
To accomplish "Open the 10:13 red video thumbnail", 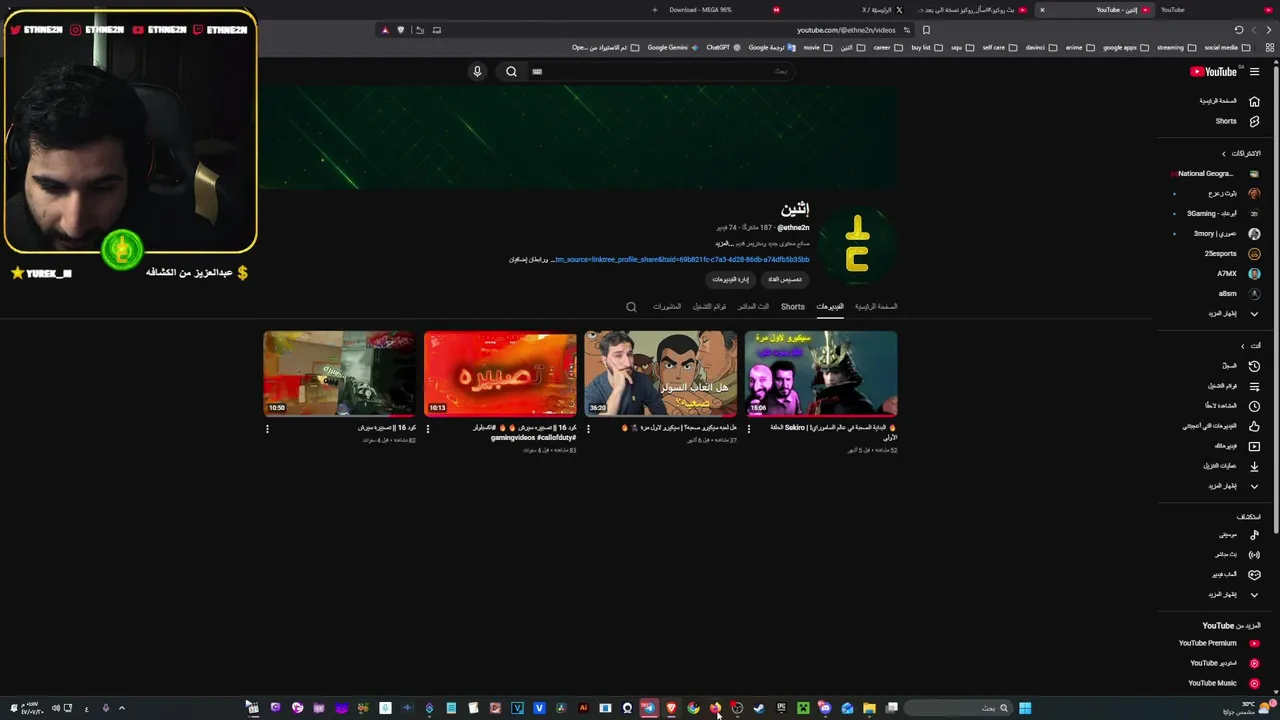I will [500, 373].
